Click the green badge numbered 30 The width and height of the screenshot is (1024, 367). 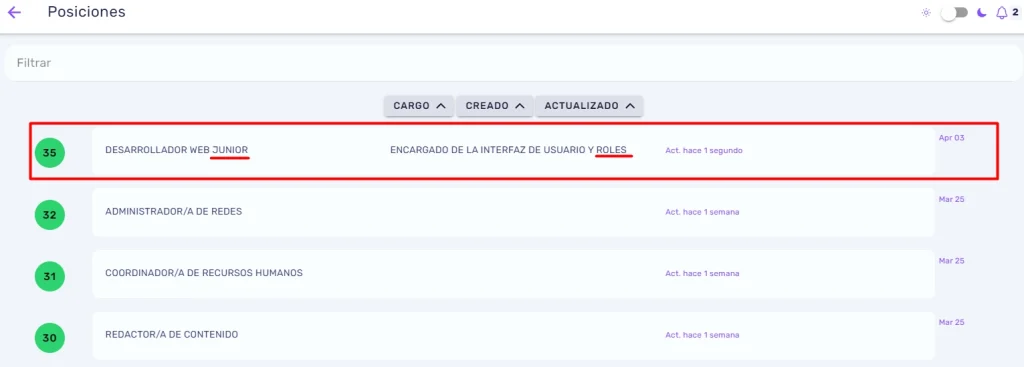[x=50, y=338]
